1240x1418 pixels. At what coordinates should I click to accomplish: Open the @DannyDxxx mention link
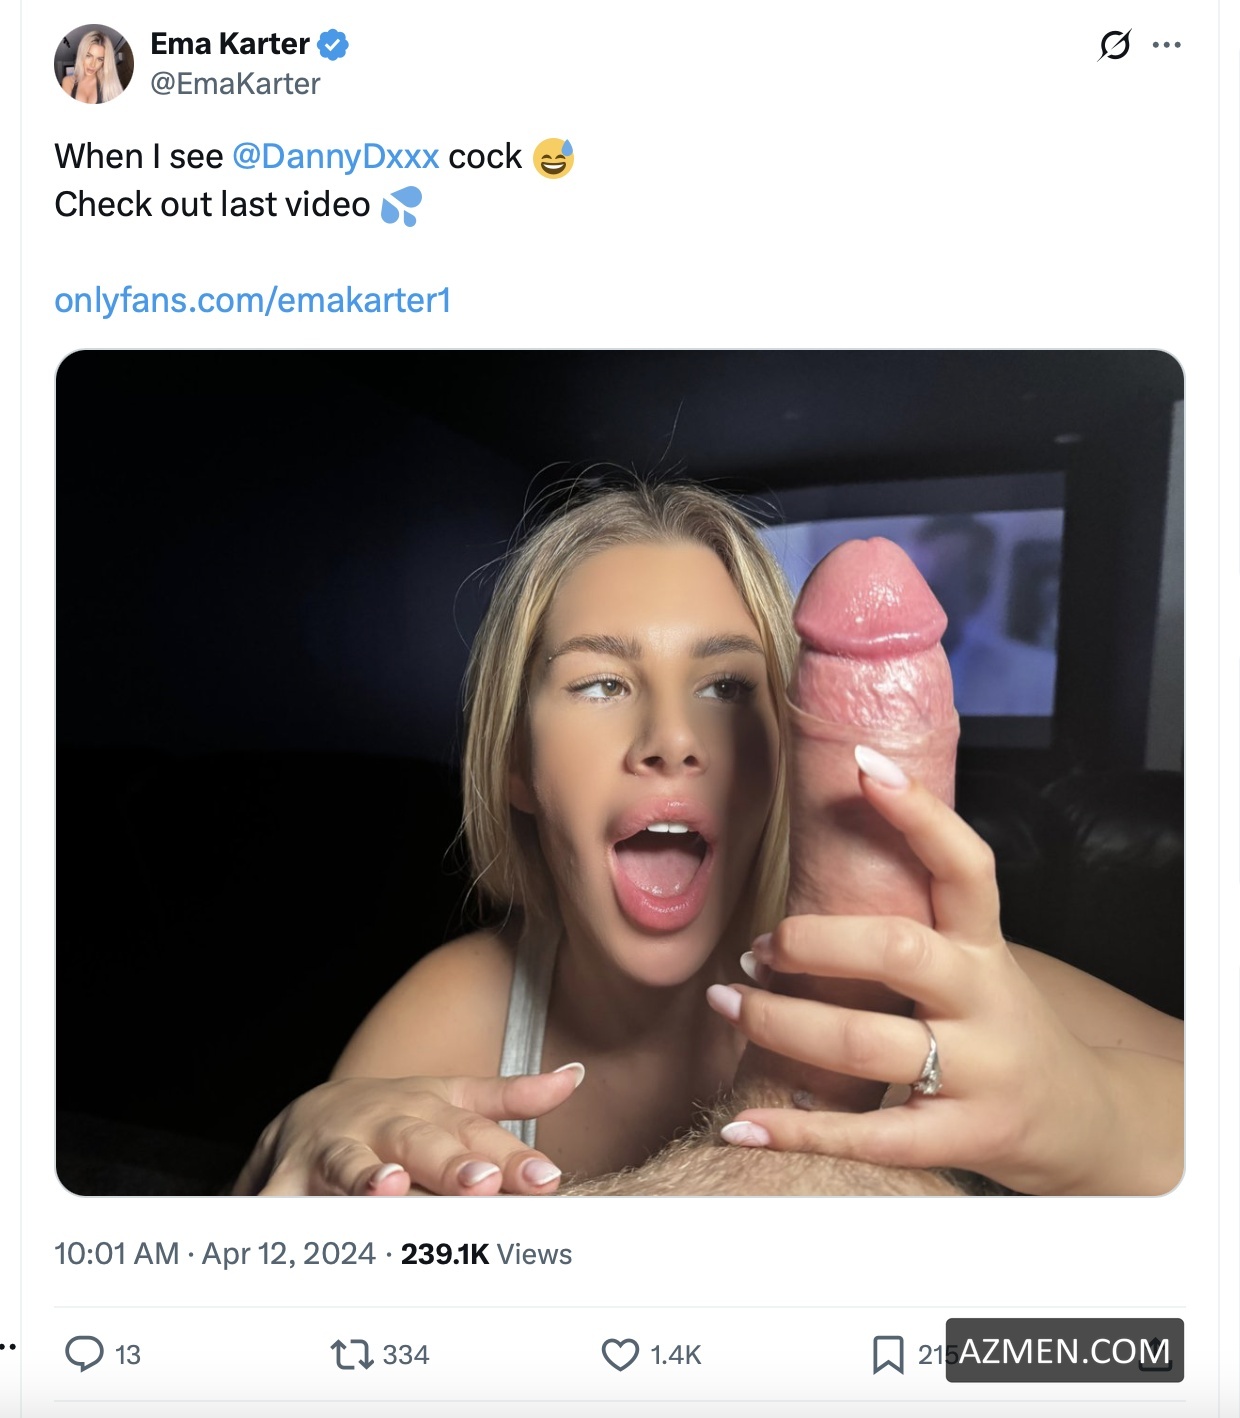pyautogui.click(x=336, y=157)
